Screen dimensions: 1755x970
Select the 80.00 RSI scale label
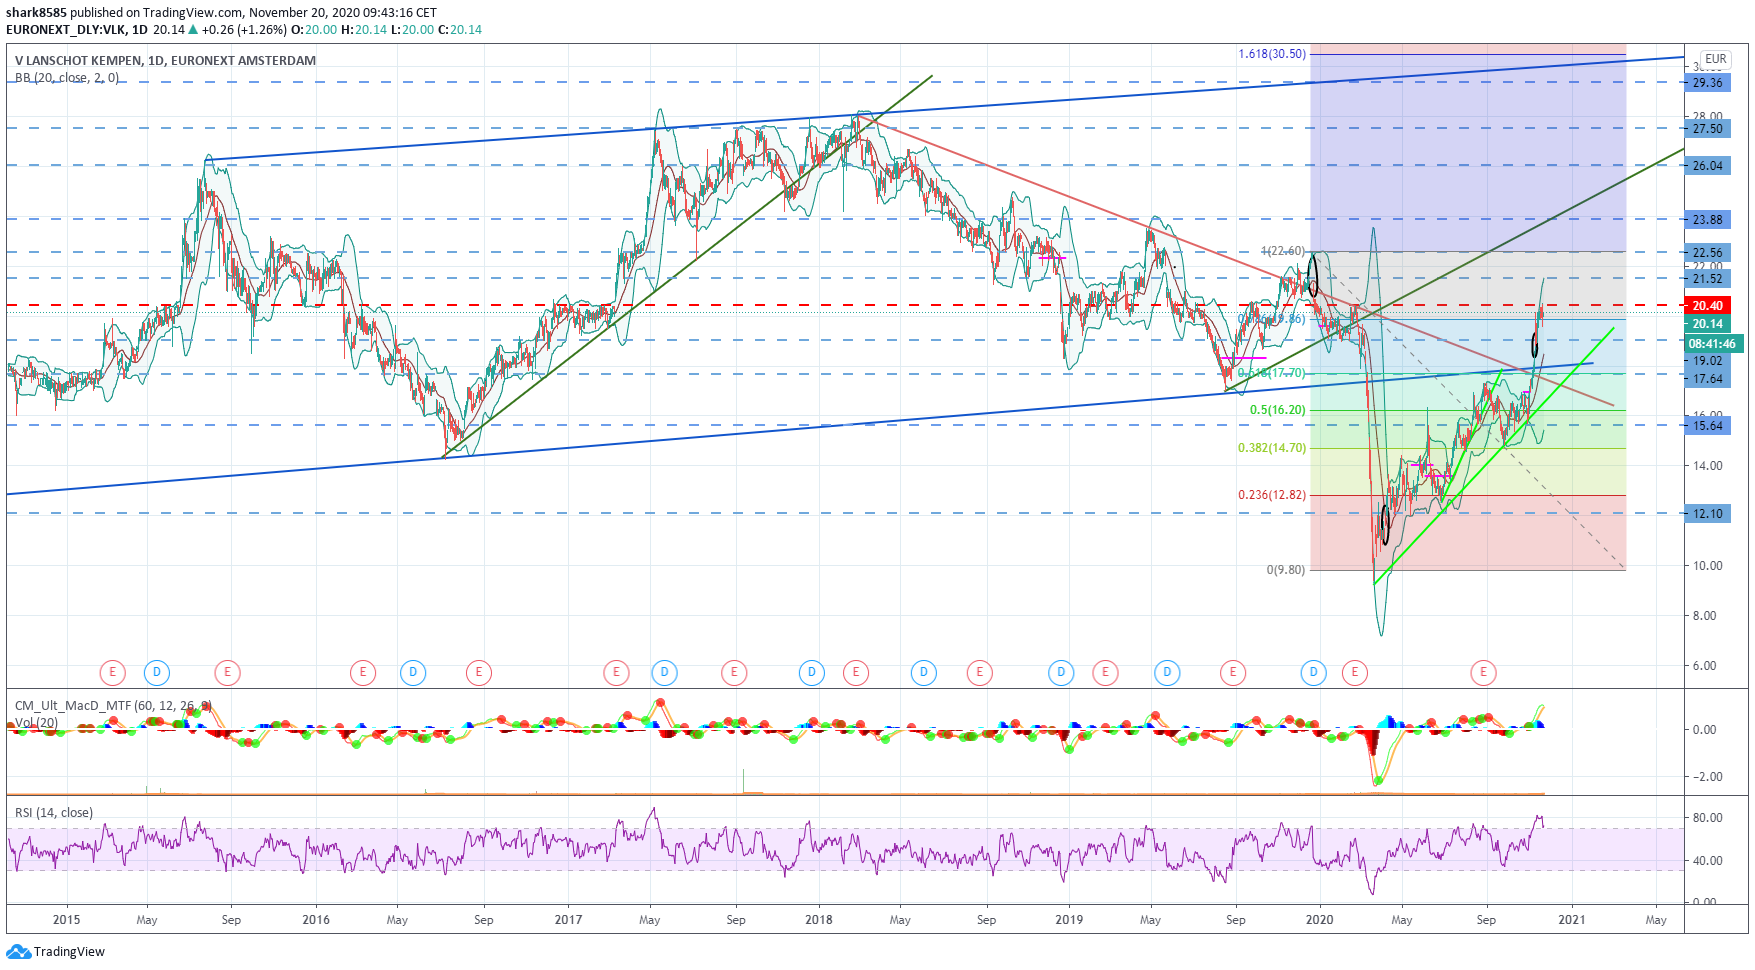coord(1707,818)
